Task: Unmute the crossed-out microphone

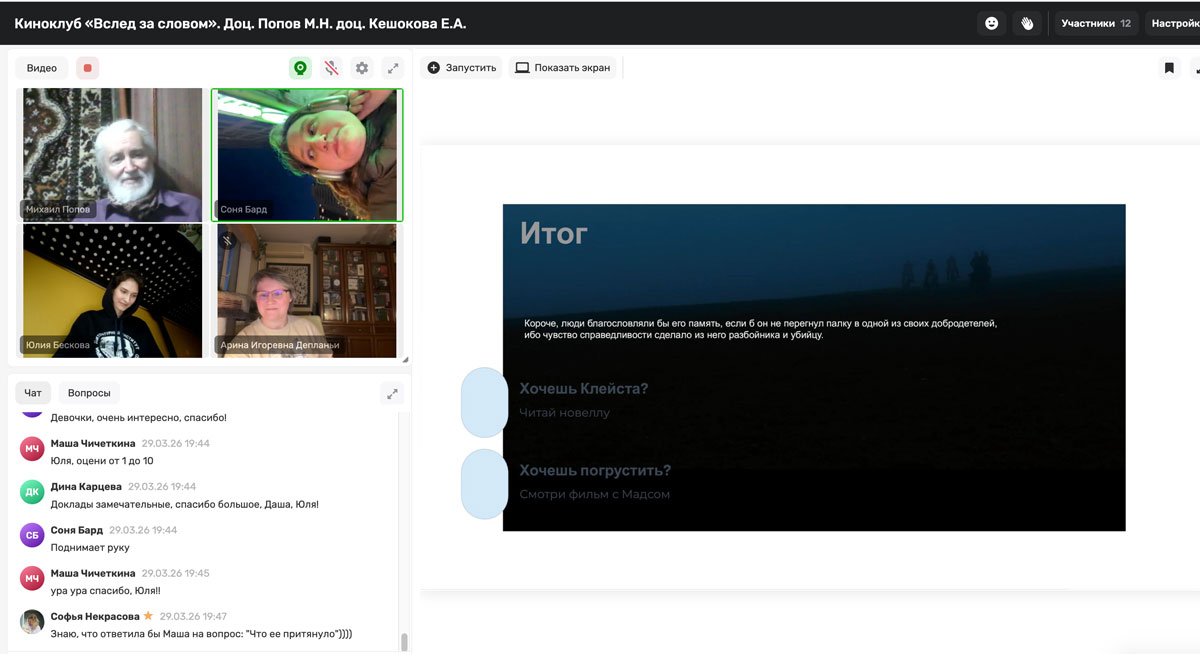Action: (x=331, y=68)
